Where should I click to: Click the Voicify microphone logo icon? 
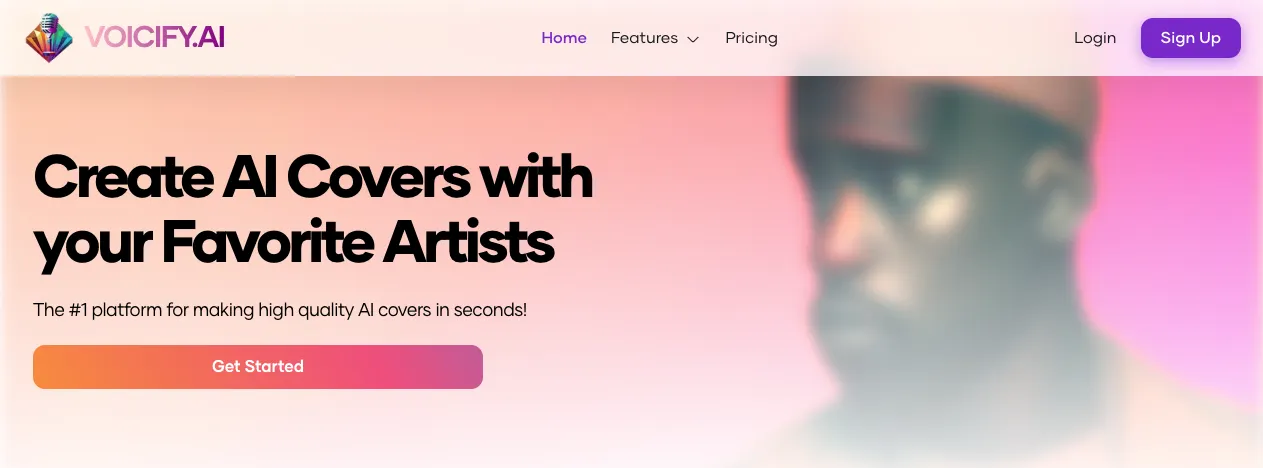[50, 38]
